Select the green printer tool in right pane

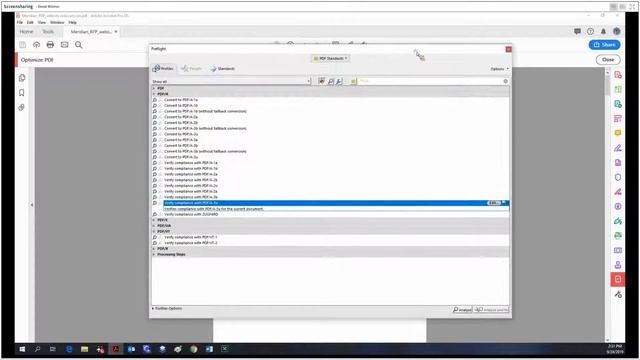(x=618, y=236)
